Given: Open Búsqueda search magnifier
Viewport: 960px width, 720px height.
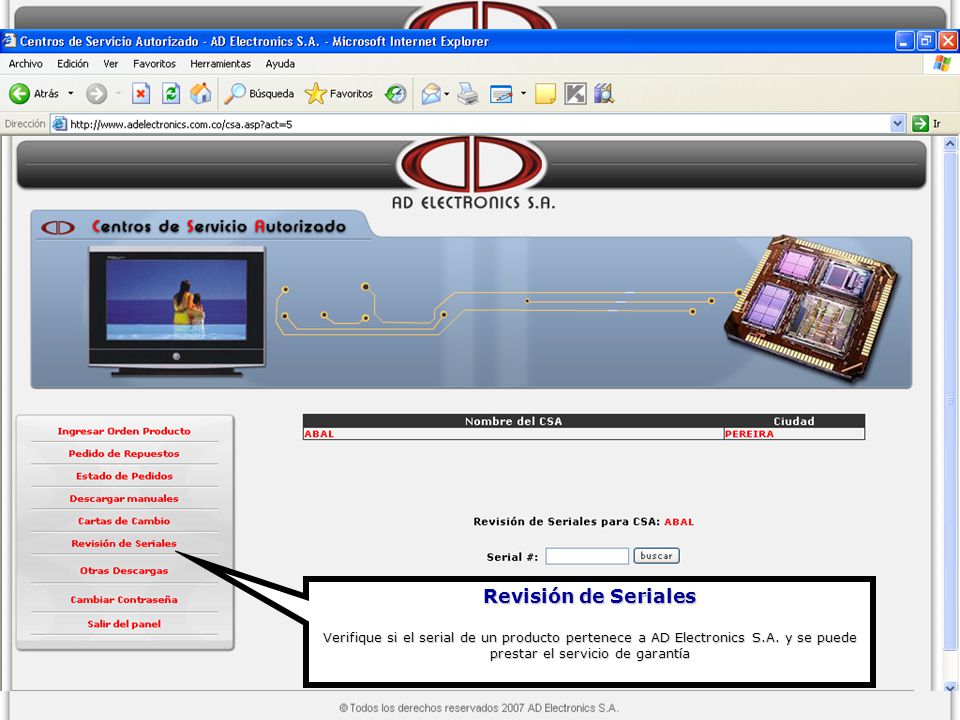Looking at the screenshot, I should (x=234, y=94).
